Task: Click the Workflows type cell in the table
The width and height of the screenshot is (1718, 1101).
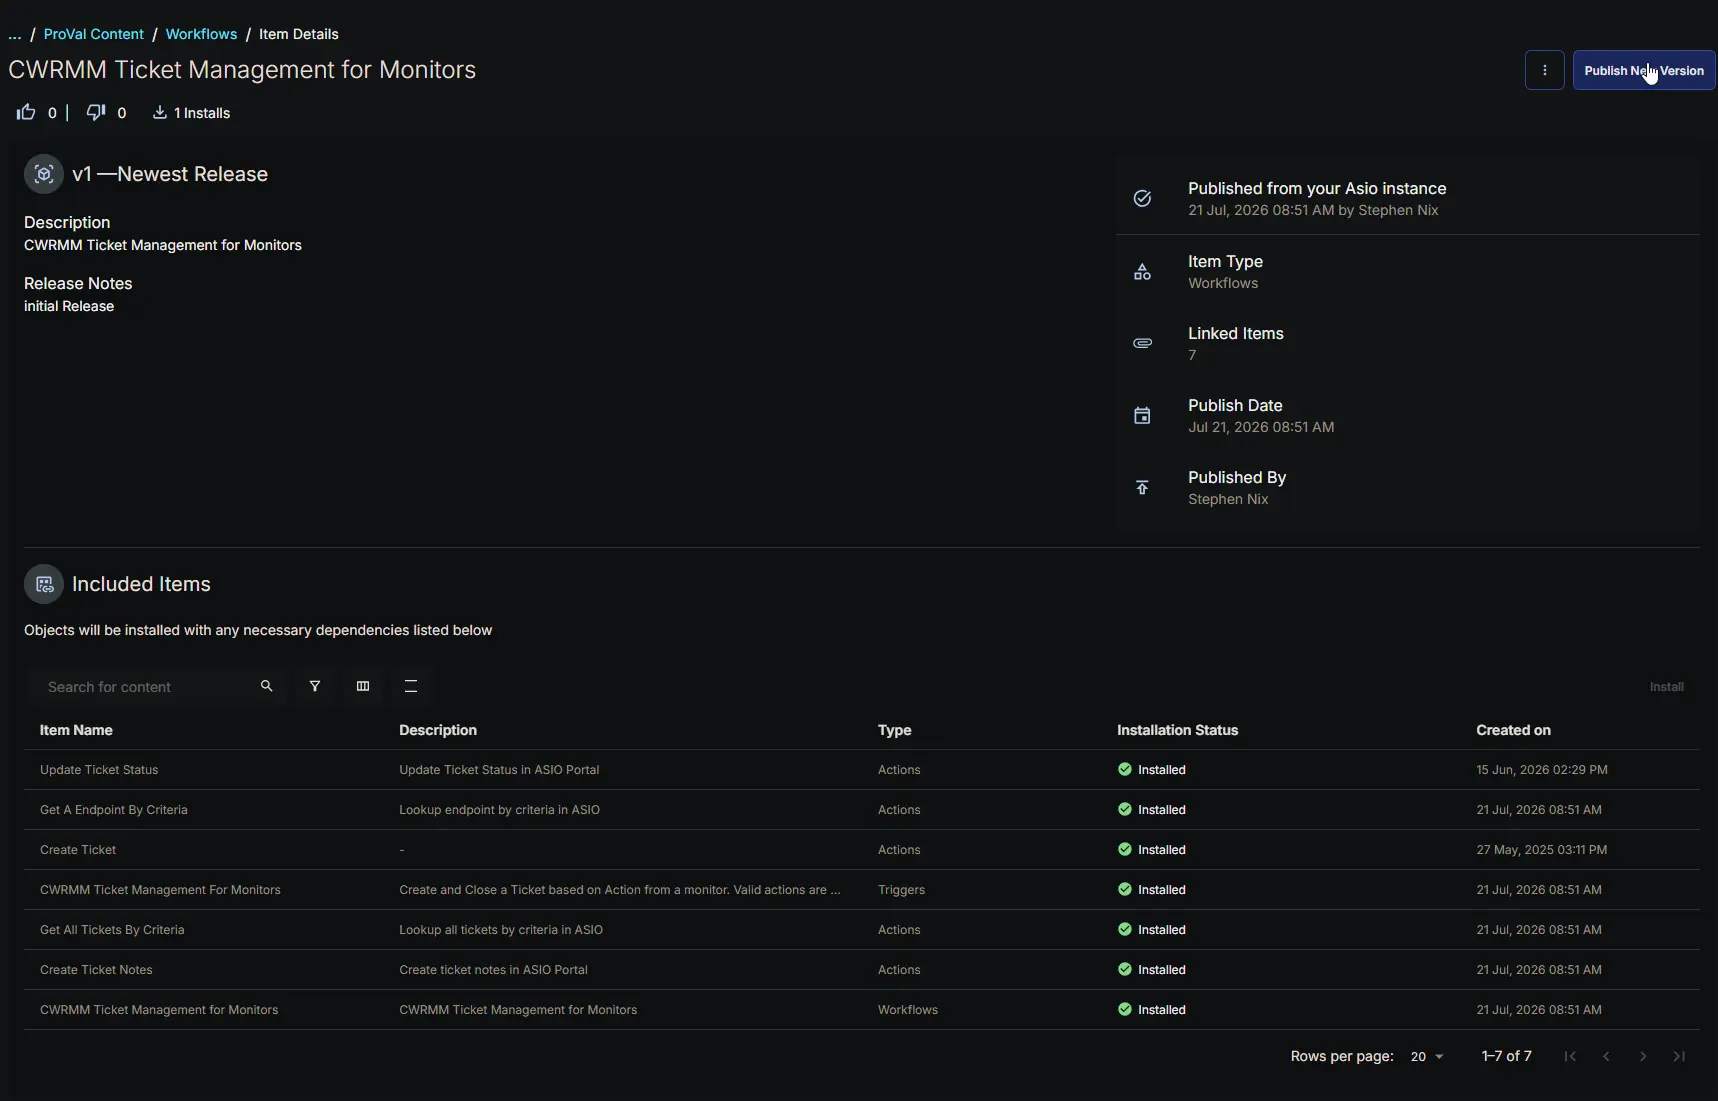Action: point(908,1010)
